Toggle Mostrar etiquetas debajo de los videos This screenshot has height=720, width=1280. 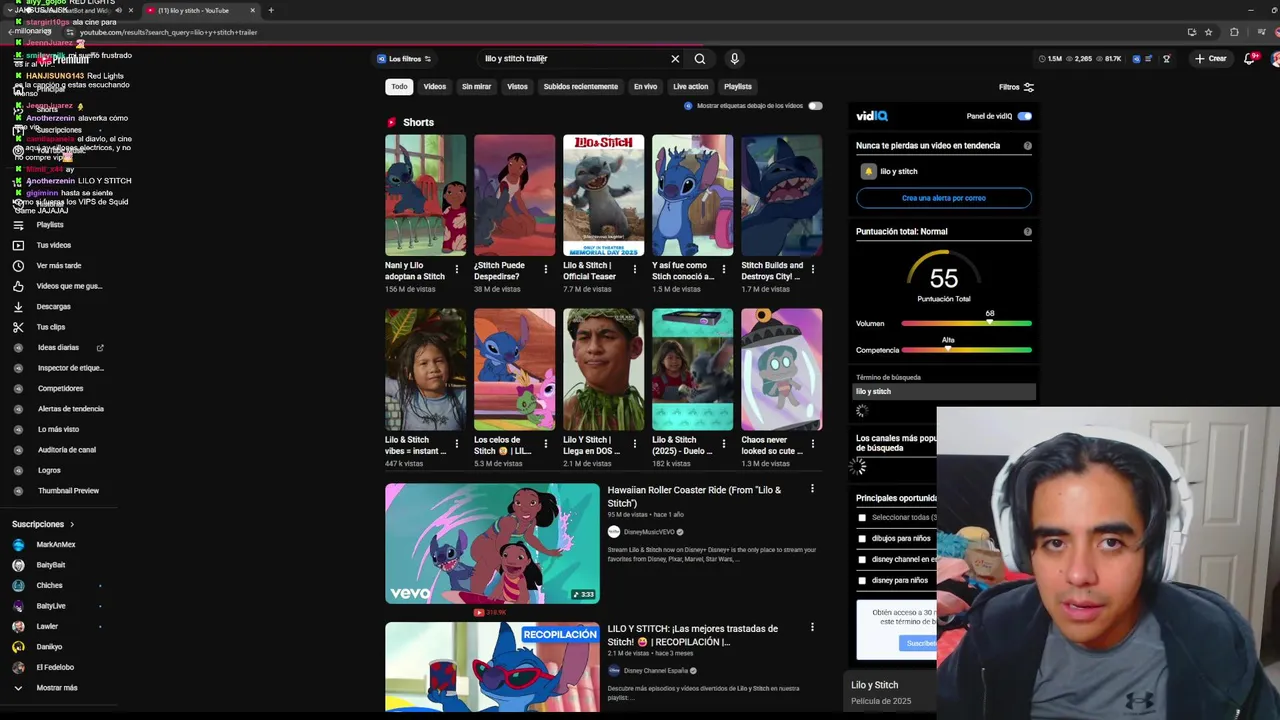tap(815, 106)
